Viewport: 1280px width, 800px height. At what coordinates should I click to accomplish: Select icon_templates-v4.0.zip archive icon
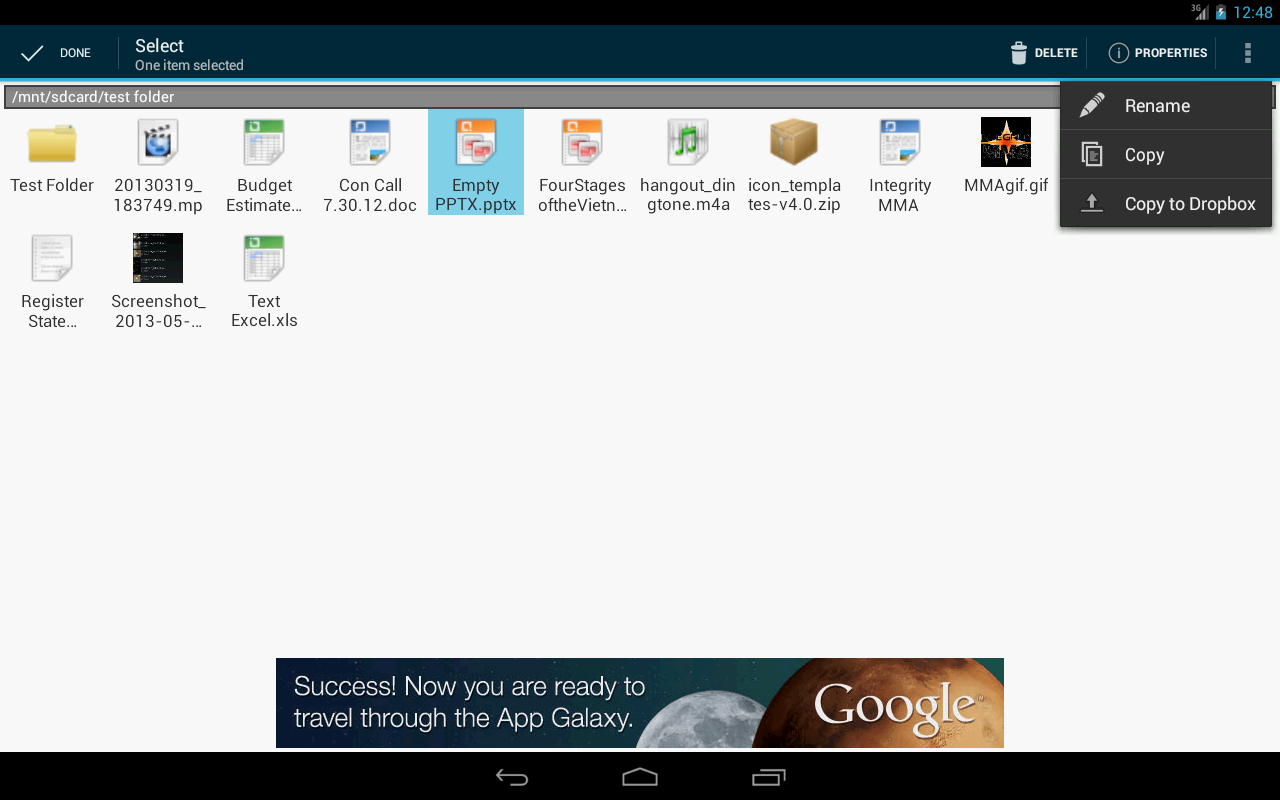794,142
